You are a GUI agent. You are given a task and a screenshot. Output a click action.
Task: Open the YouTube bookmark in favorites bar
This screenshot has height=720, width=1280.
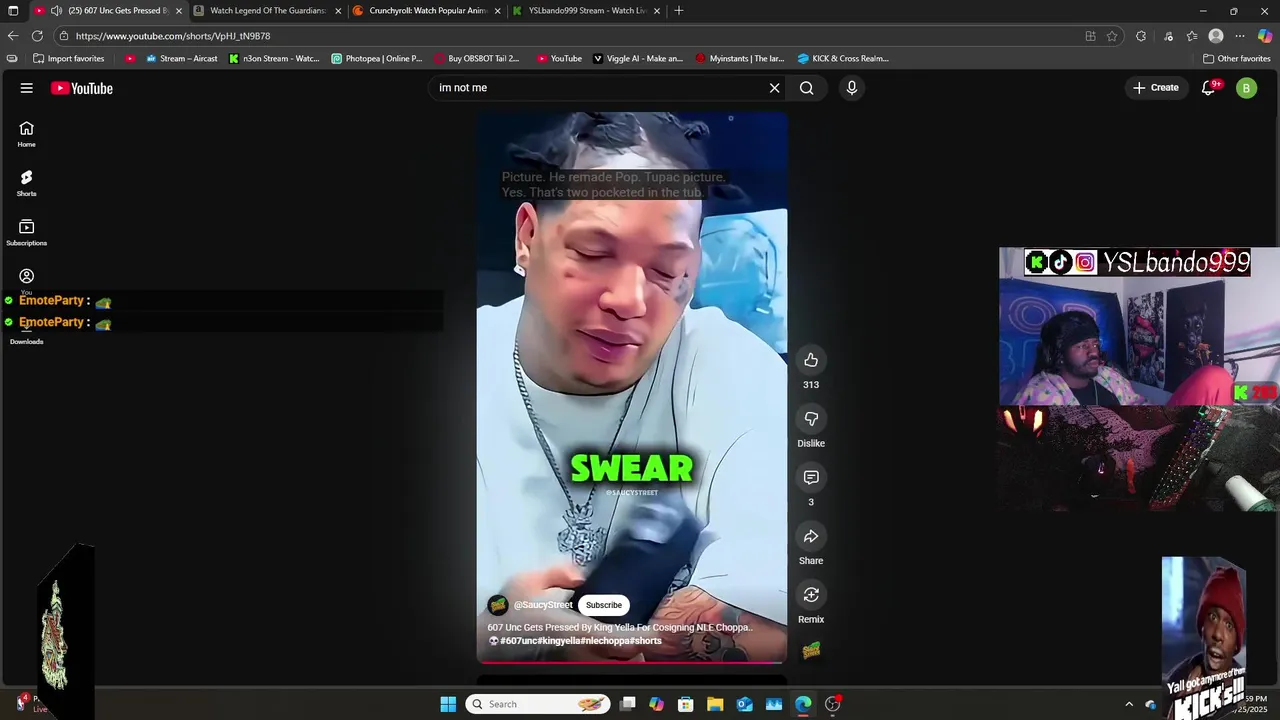559,59
